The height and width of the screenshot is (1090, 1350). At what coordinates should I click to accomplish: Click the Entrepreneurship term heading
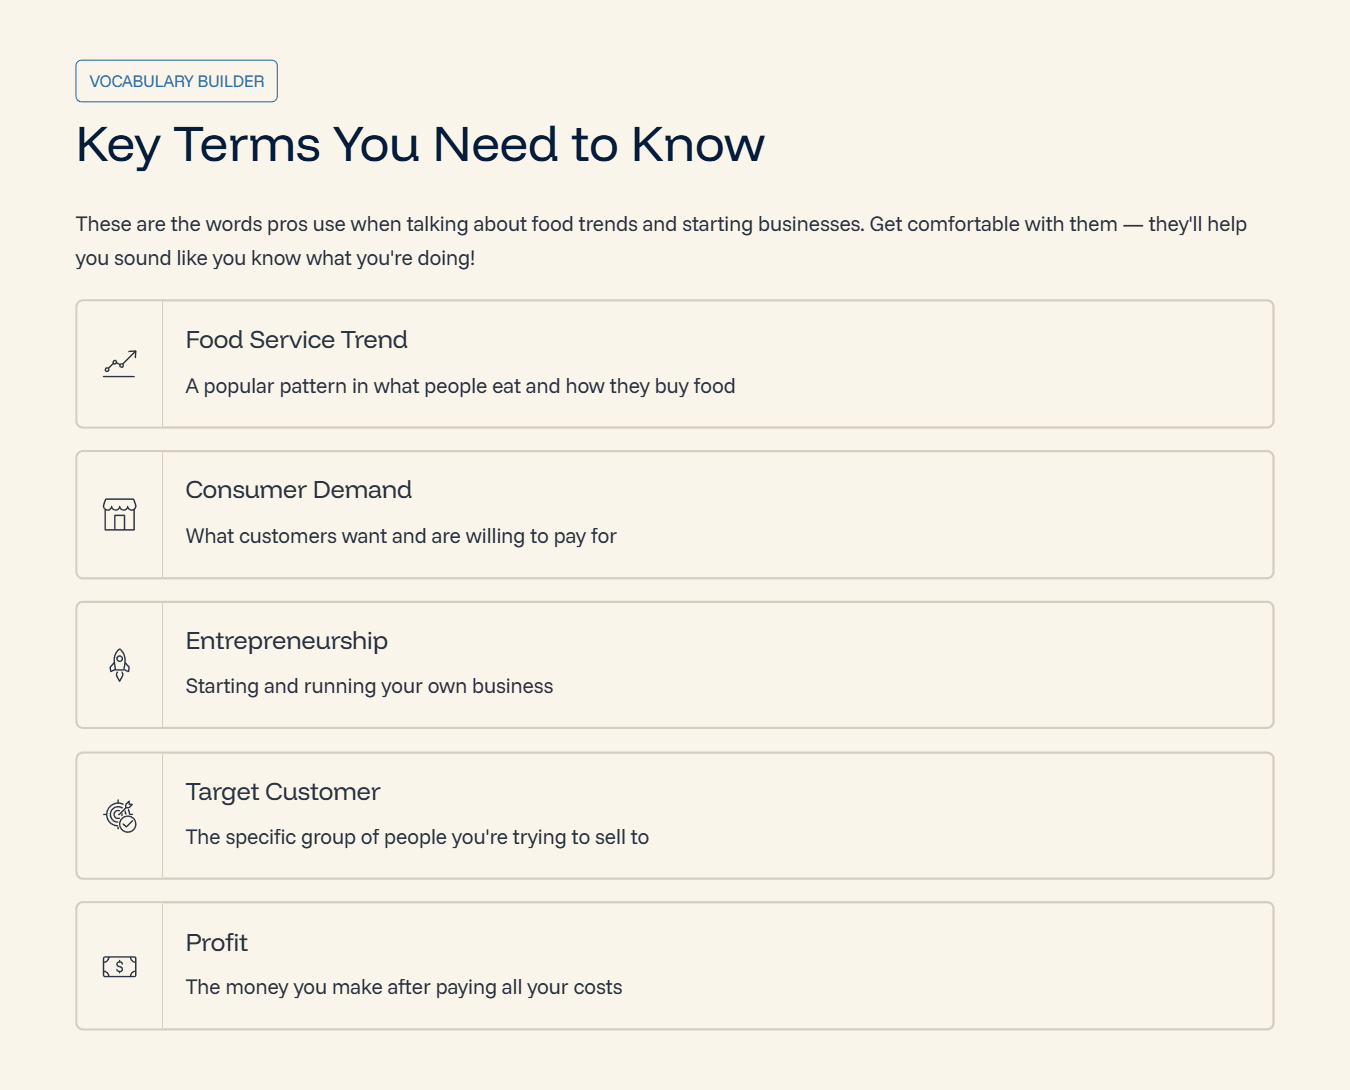[287, 641]
